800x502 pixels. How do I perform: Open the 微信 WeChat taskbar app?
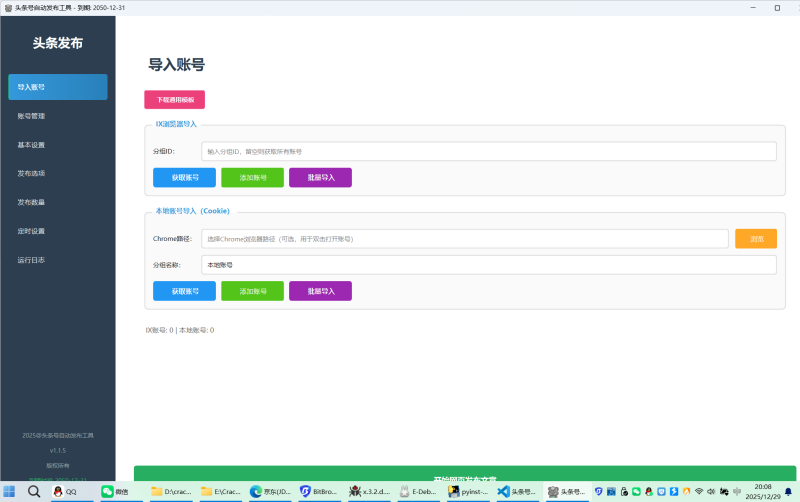121,492
